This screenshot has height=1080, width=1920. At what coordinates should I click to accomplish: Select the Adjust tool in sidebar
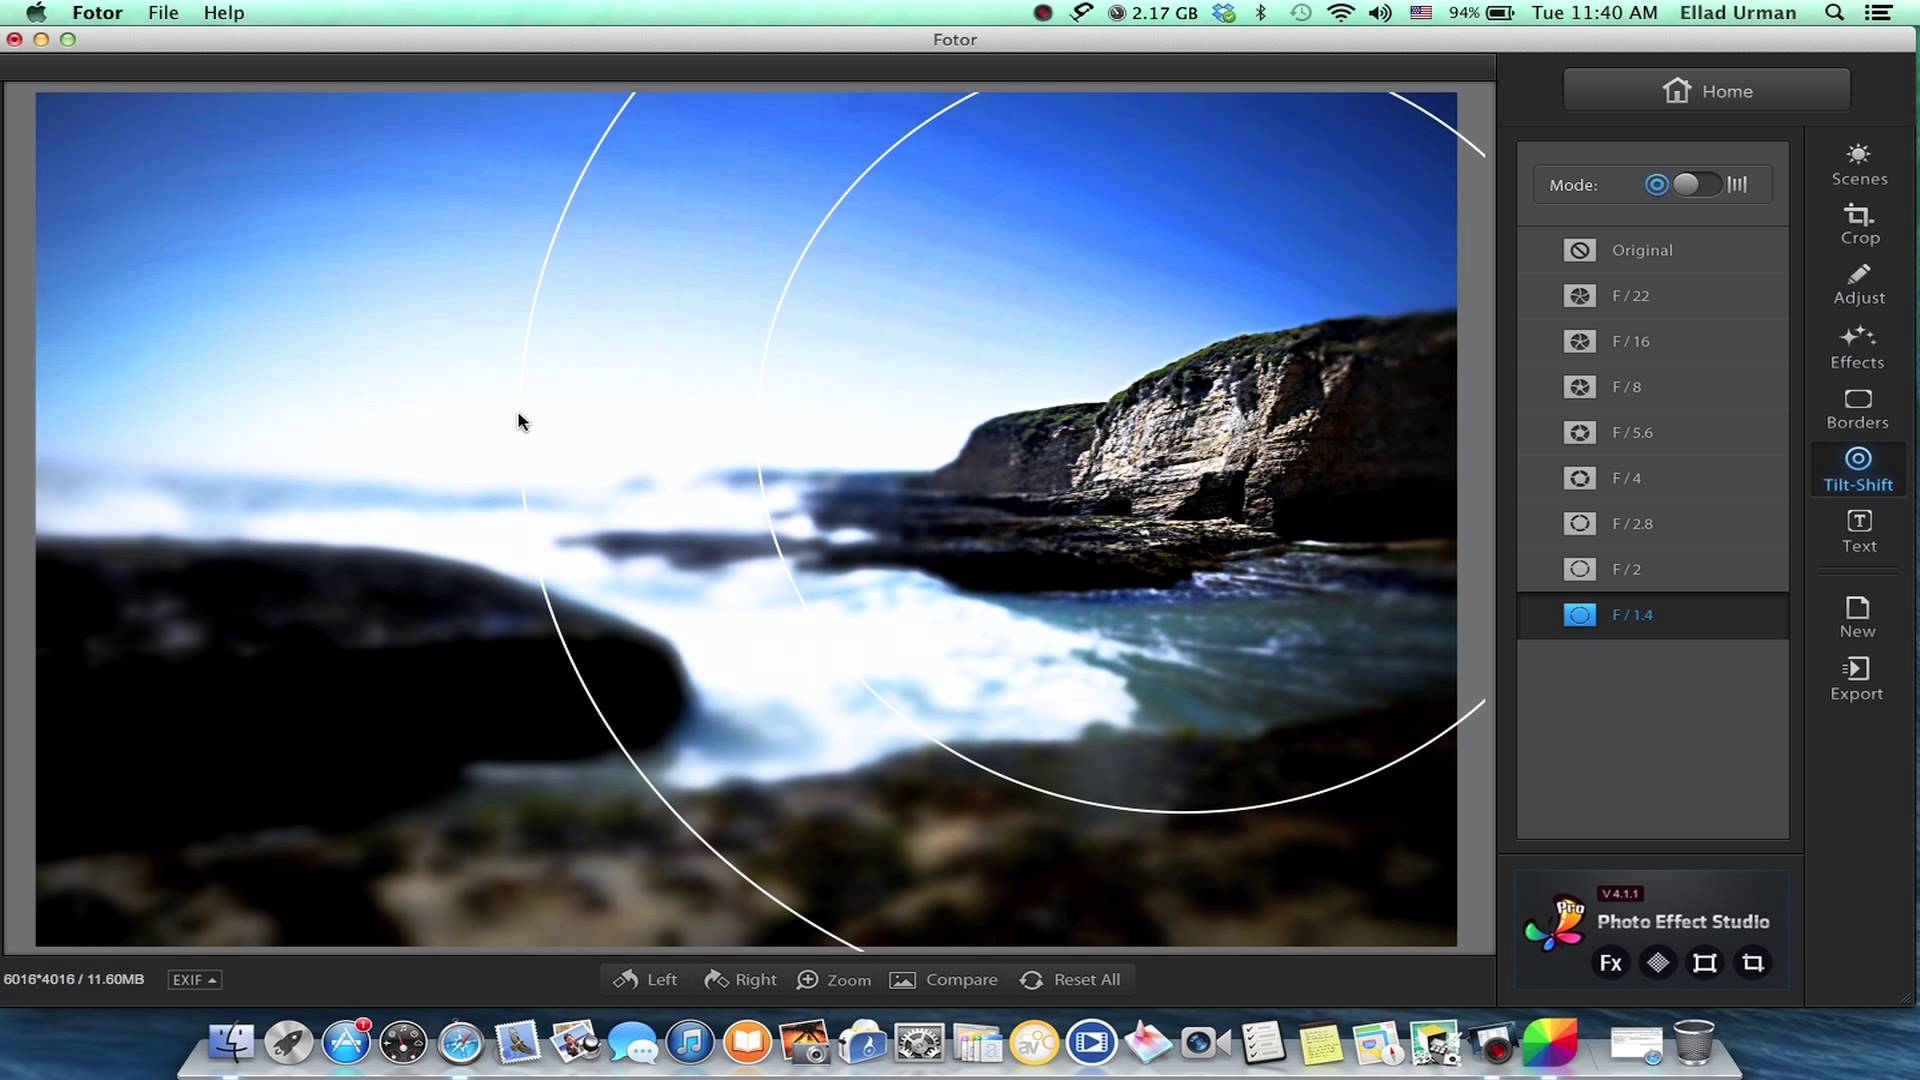[1859, 282]
